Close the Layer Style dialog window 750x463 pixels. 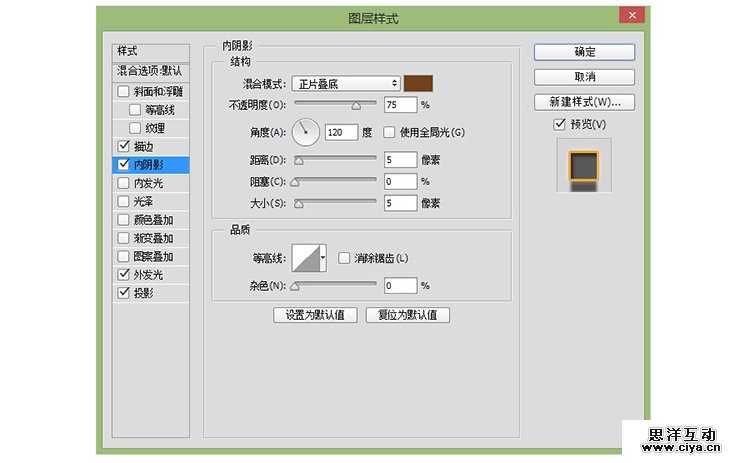[x=631, y=17]
